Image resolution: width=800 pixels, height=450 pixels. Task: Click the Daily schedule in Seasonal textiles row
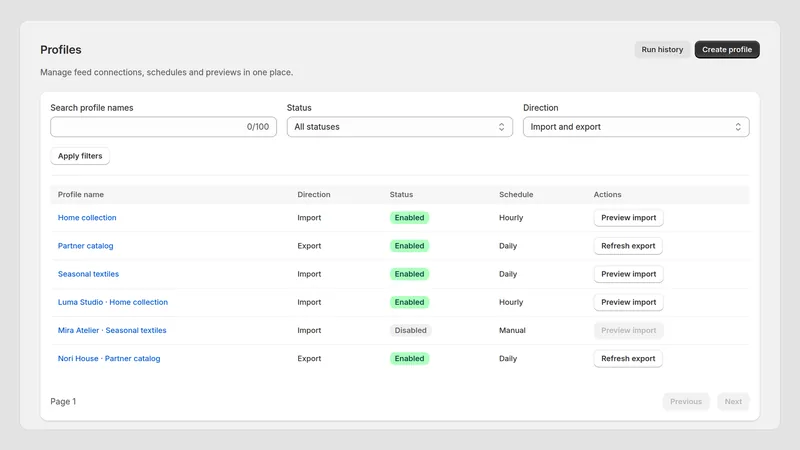click(x=508, y=274)
